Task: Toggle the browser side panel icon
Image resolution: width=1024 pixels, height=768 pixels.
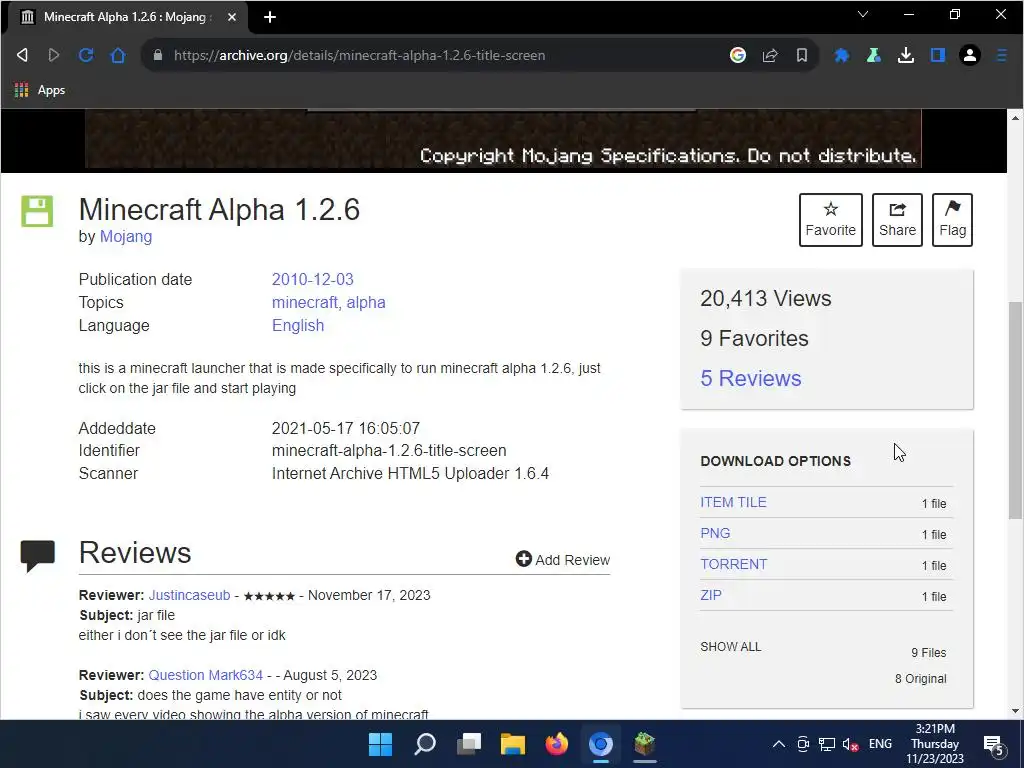Action: 938,56
